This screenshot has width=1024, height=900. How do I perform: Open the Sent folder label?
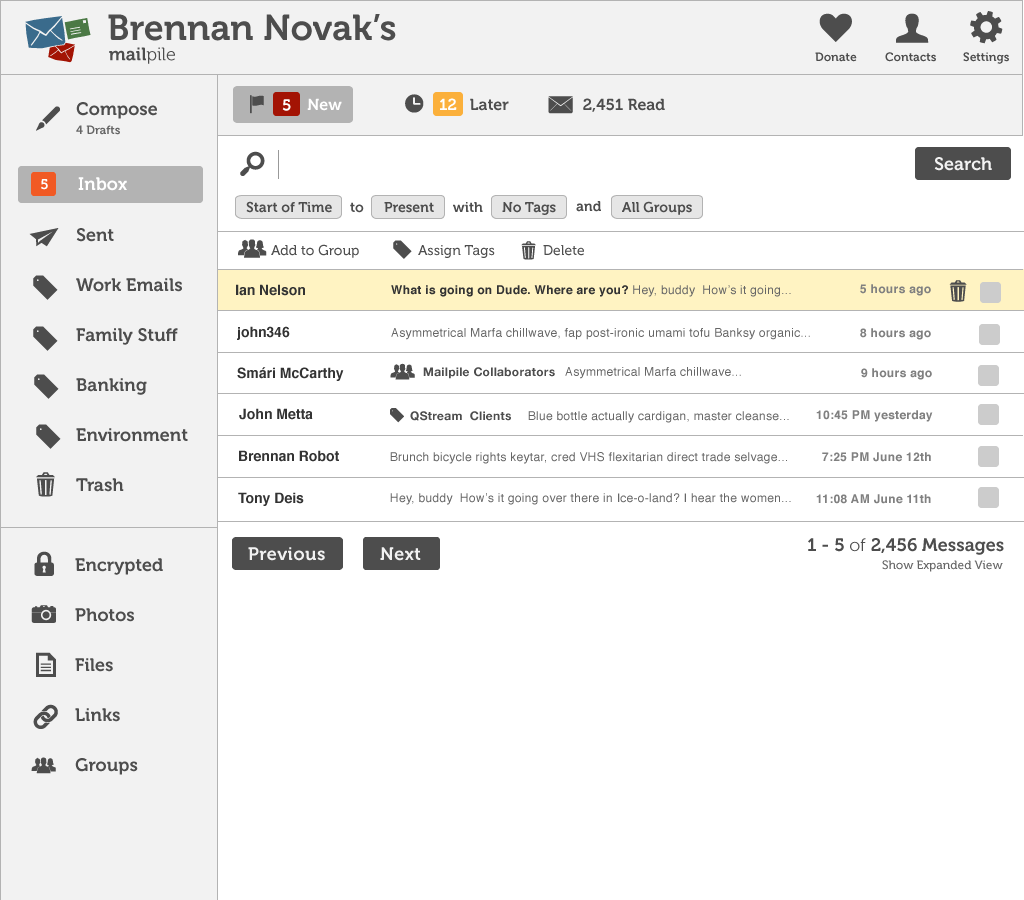[x=95, y=235]
